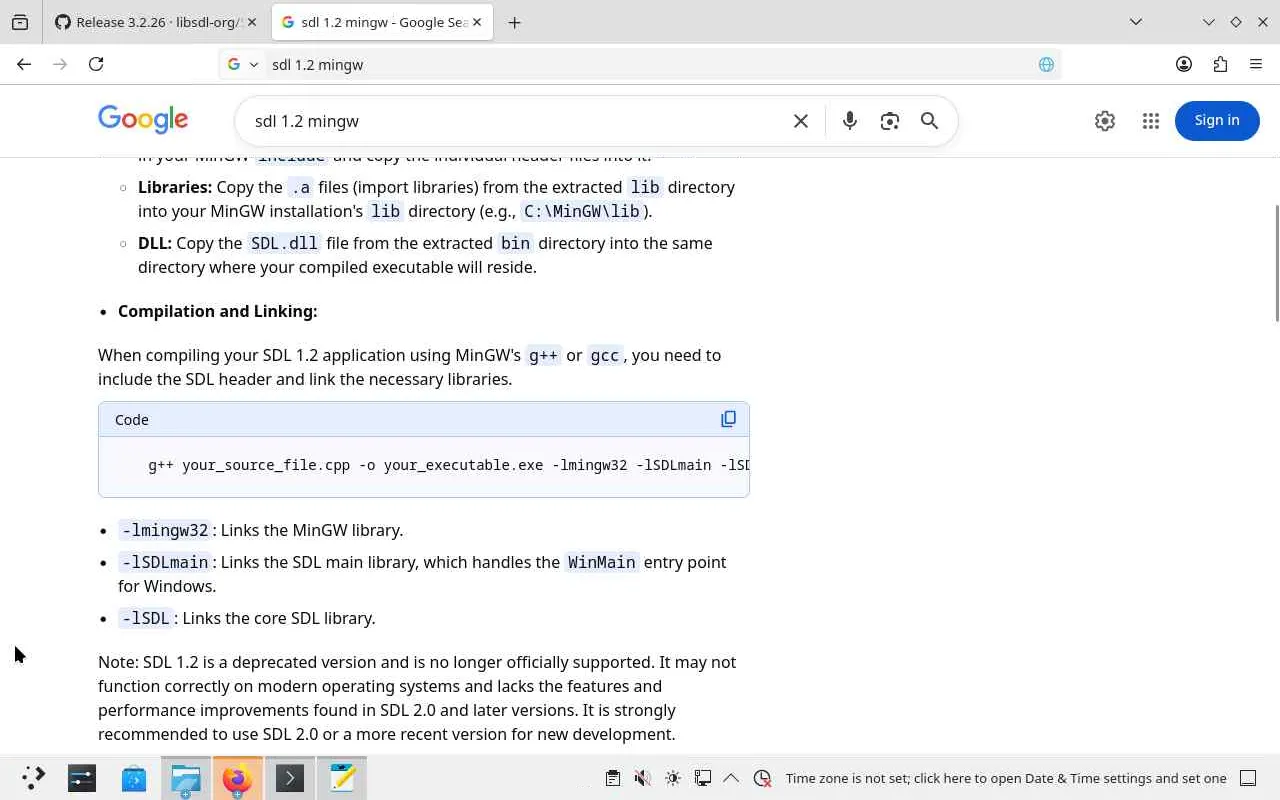Search by image with Google Lens

[889, 121]
